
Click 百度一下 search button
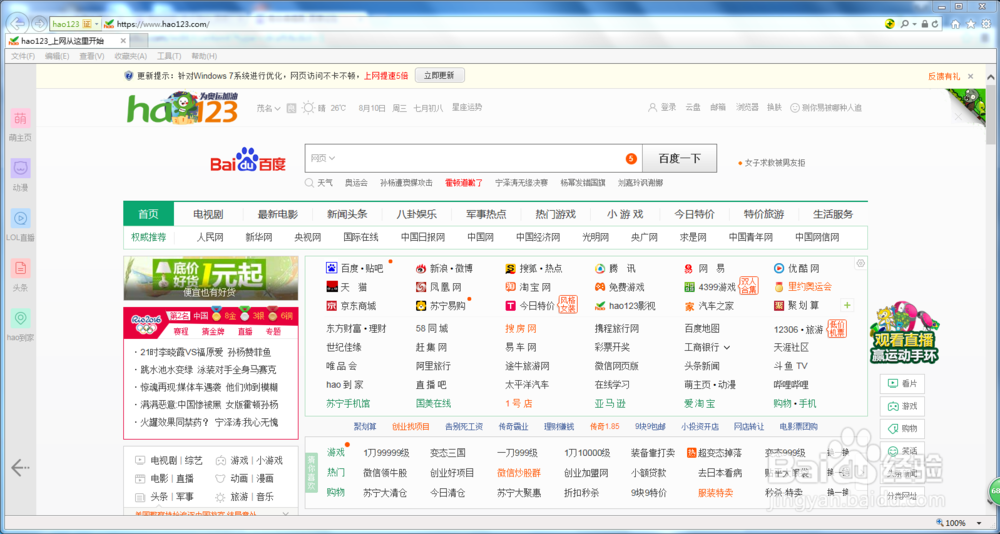pos(679,158)
